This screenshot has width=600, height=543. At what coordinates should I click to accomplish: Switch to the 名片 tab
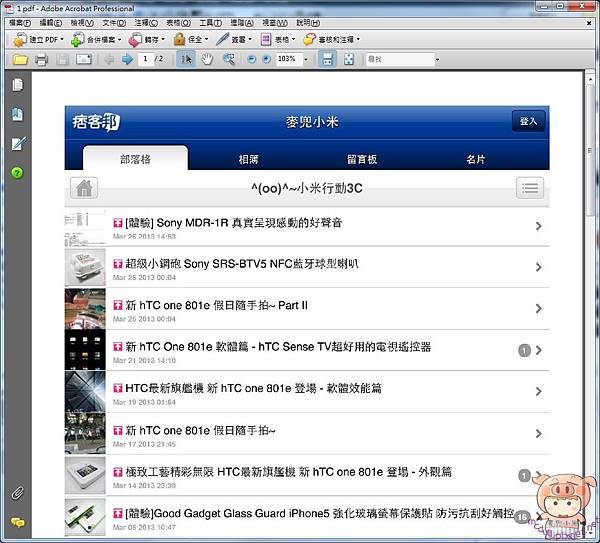pos(476,159)
